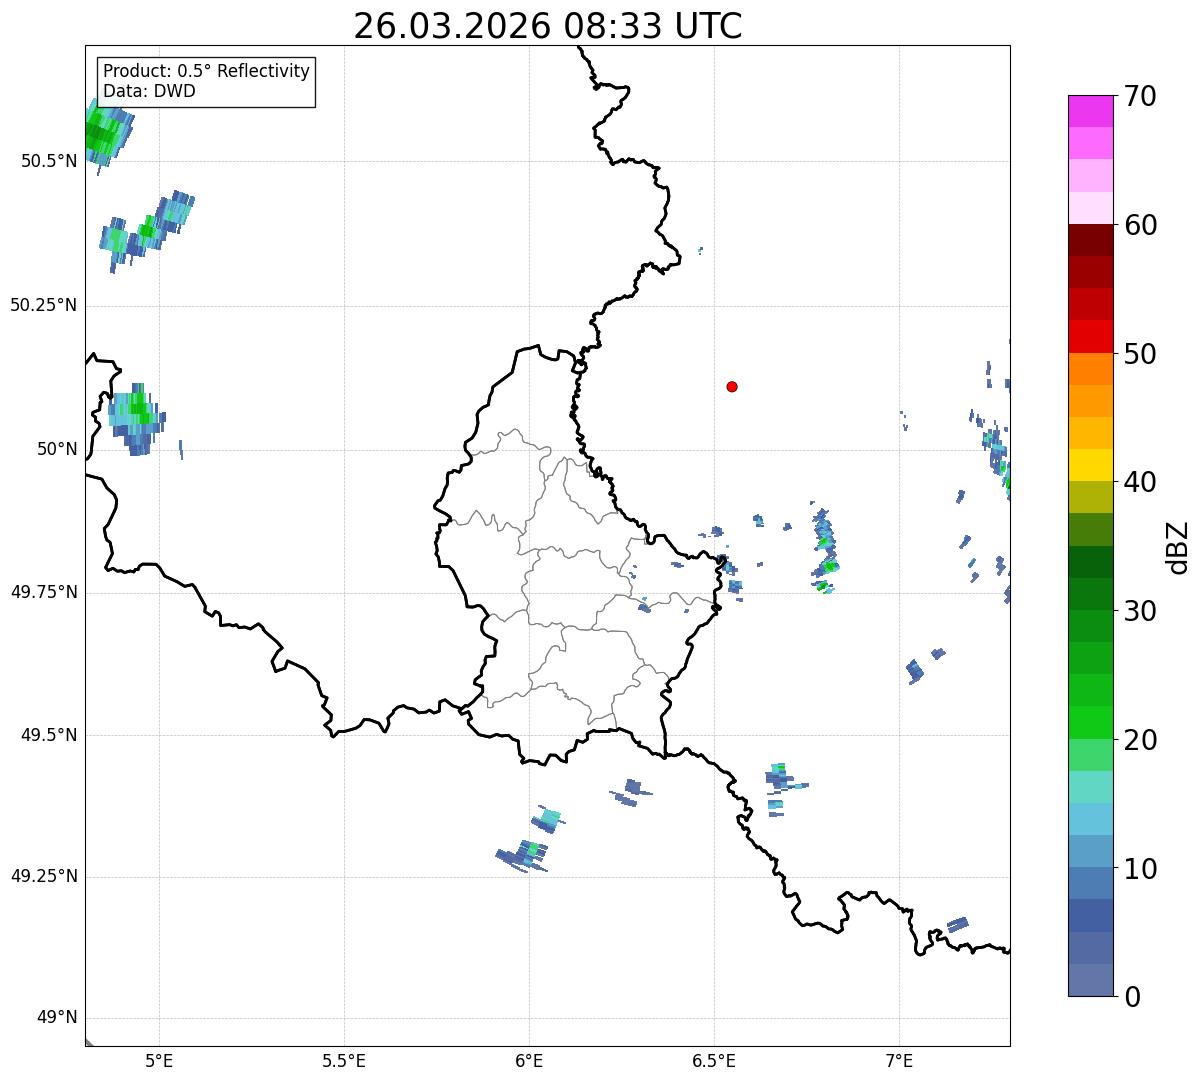Click the 'Data: DWD' text
1202x1081 pixels.
pos(149,91)
